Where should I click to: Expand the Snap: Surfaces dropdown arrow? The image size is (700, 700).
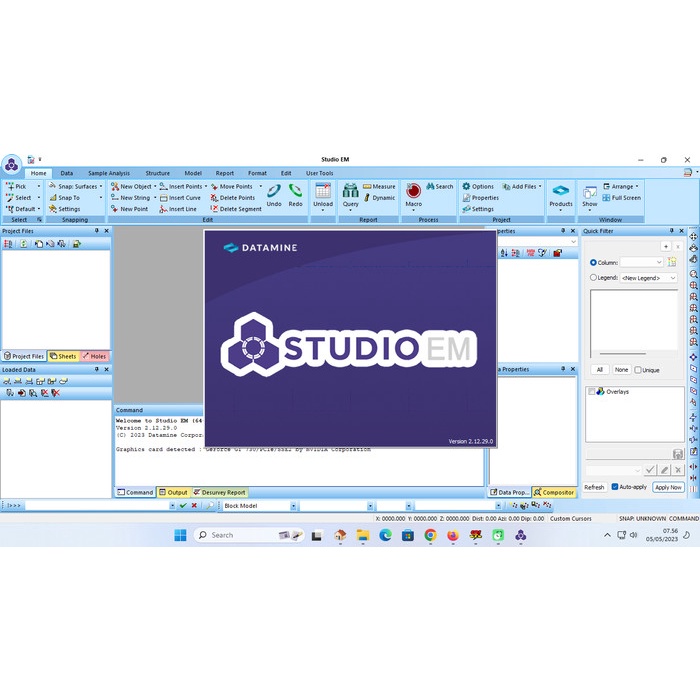[101, 186]
